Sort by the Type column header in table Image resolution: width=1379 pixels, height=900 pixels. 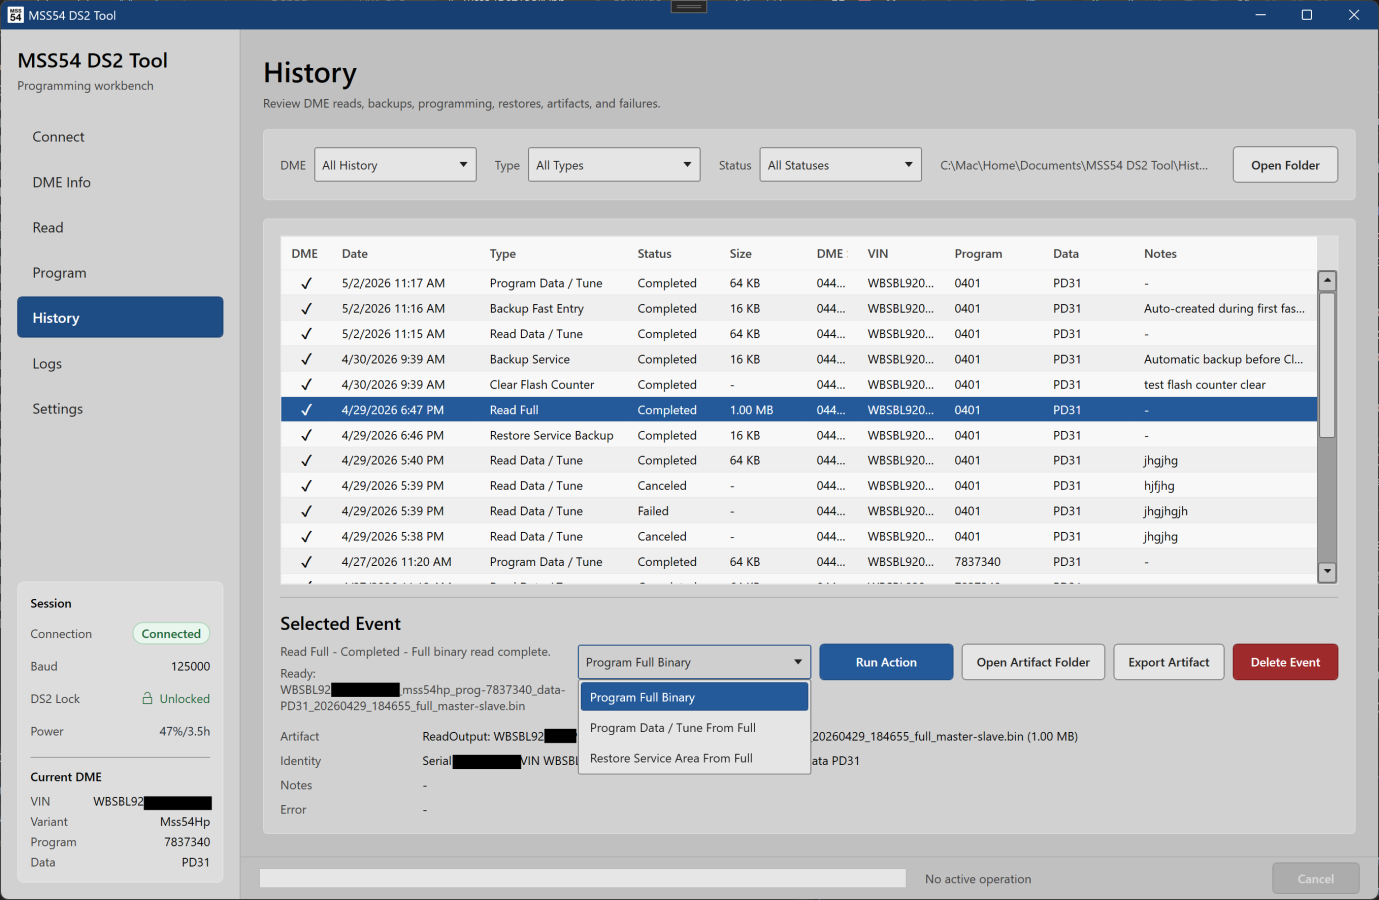click(503, 254)
